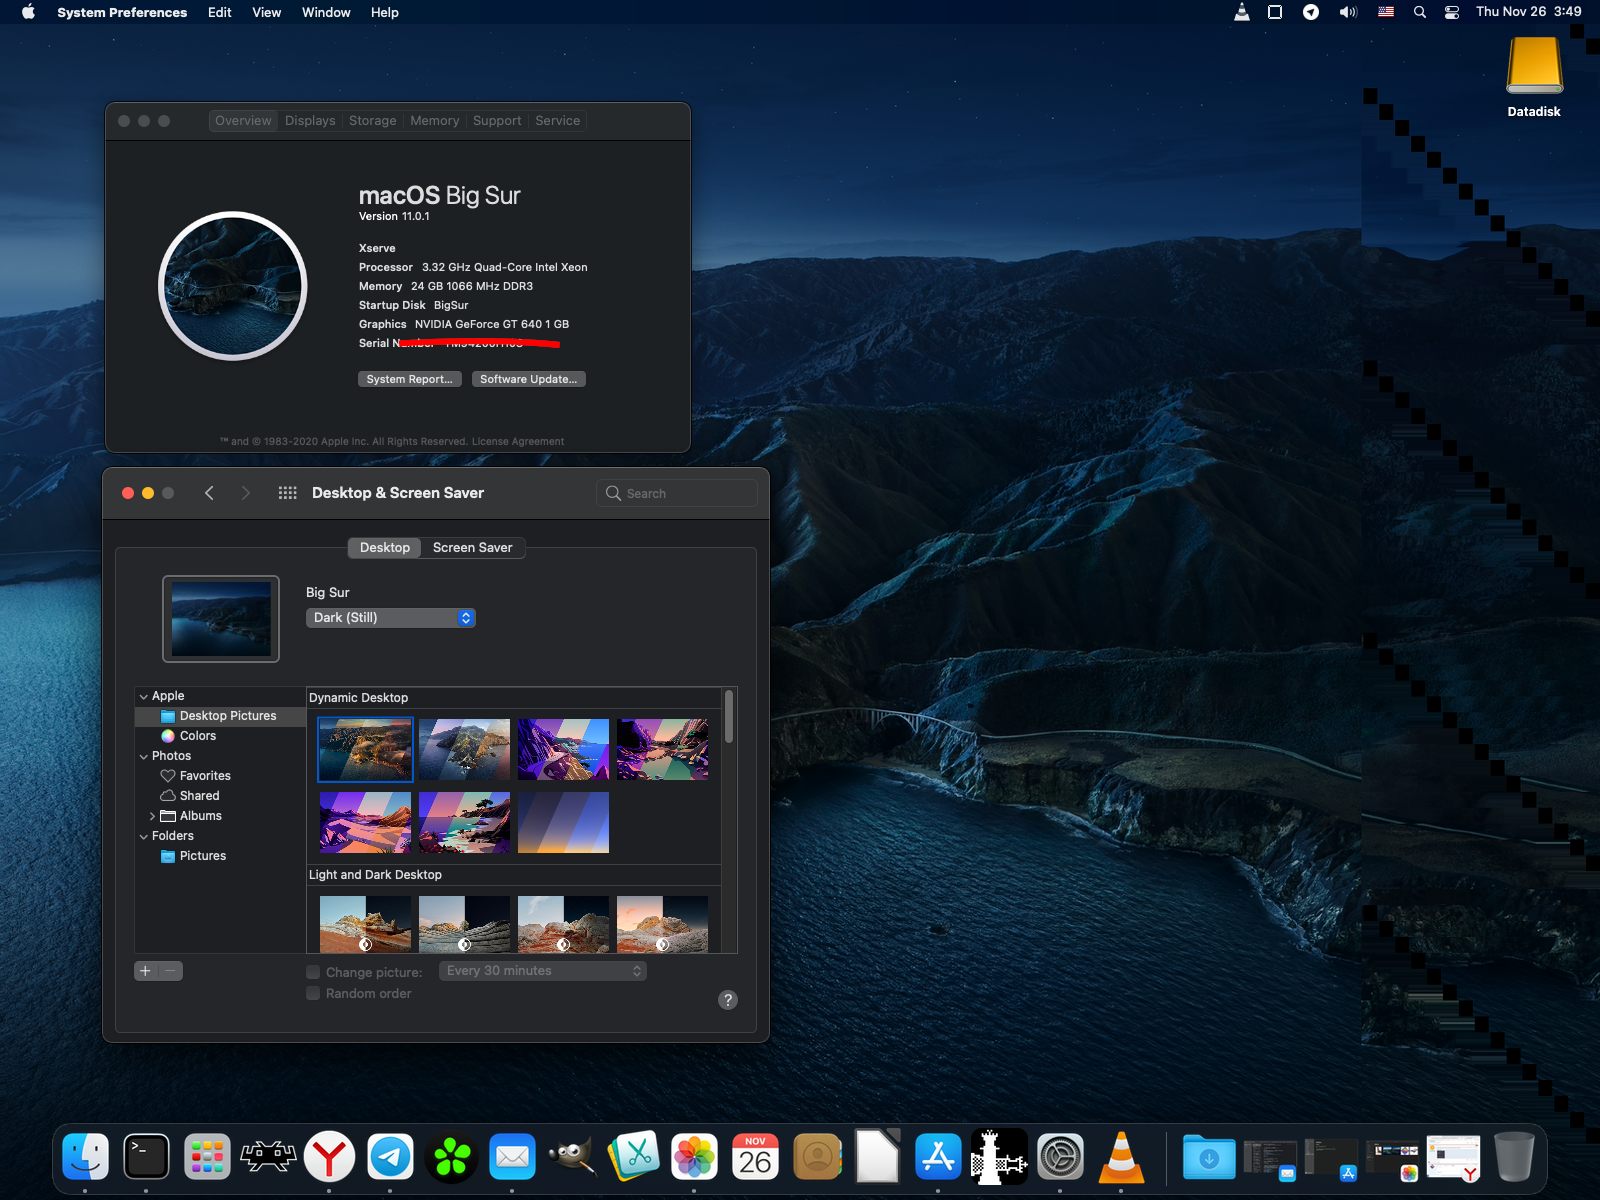The height and width of the screenshot is (1200, 1600).
Task: Switch to the Storage tab
Action: pyautogui.click(x=372, y=121)
